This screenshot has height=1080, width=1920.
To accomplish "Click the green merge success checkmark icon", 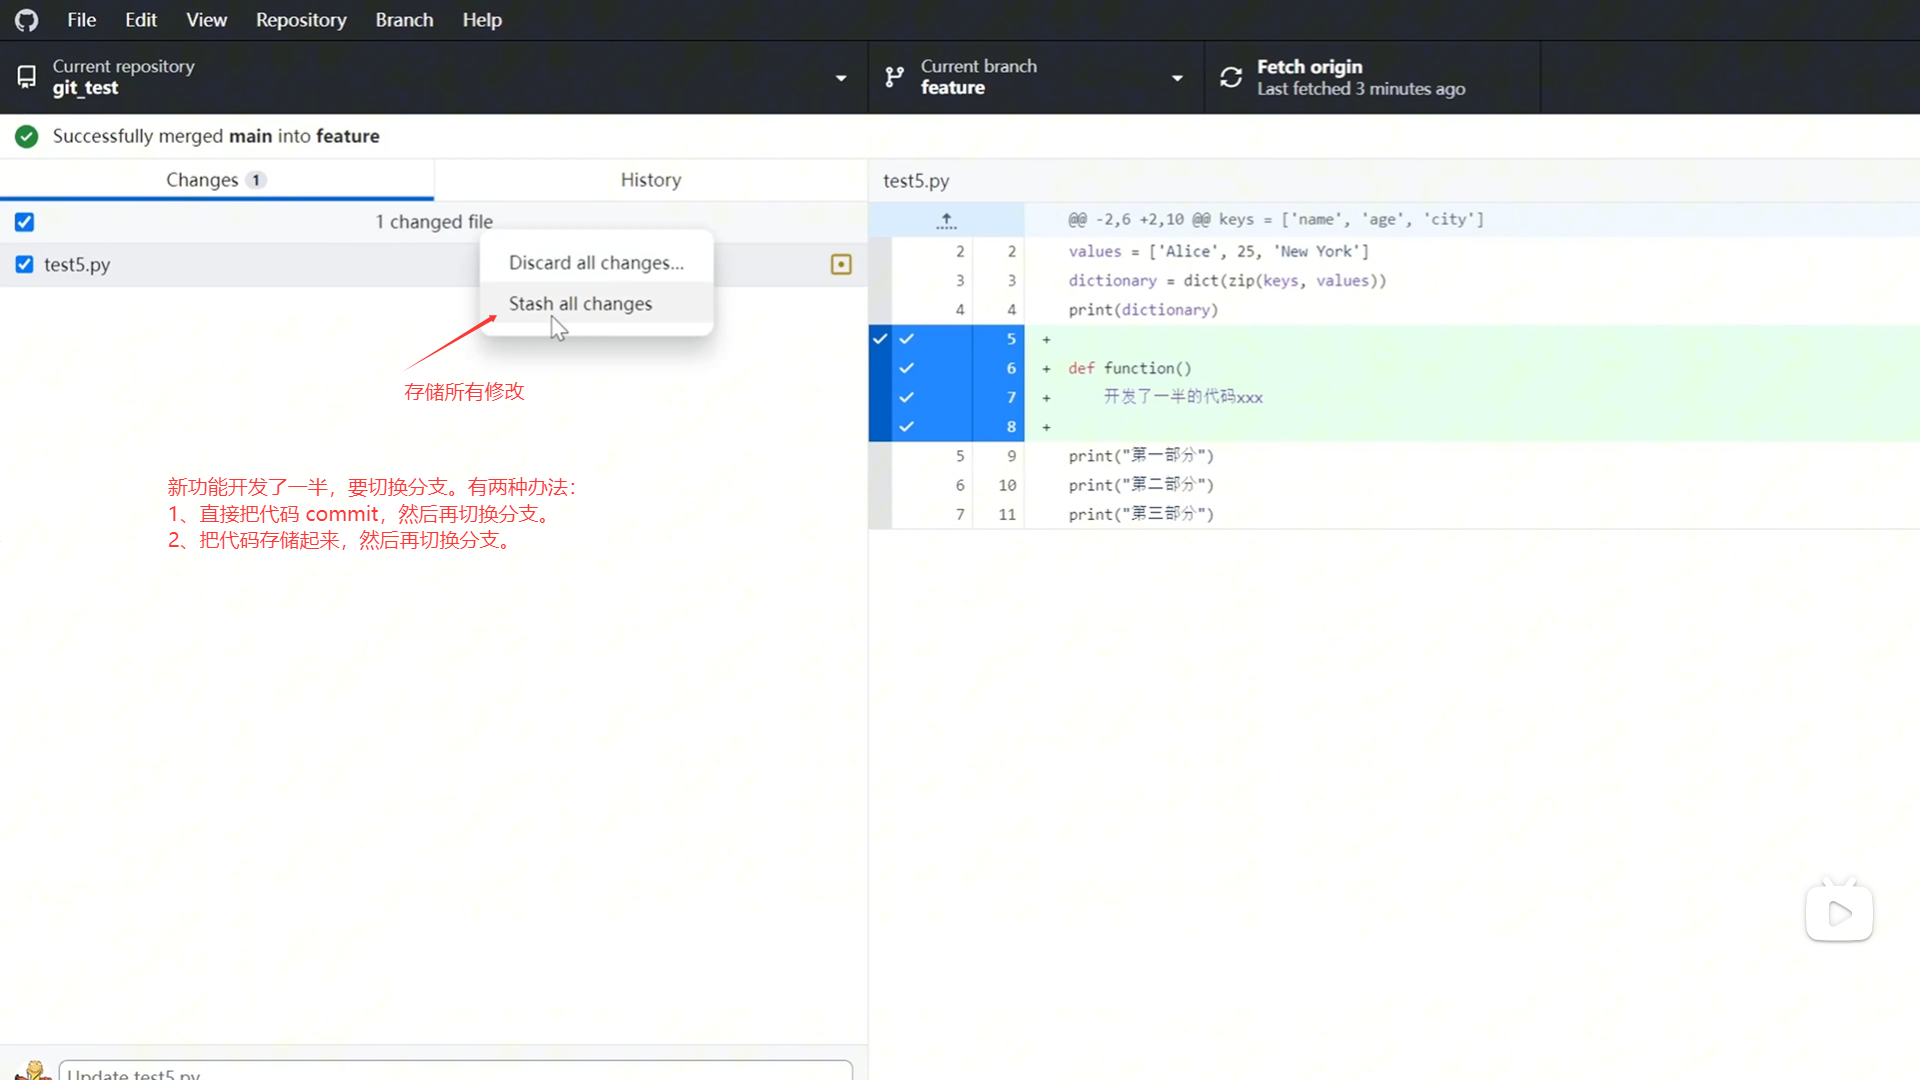I will (27, 136).
